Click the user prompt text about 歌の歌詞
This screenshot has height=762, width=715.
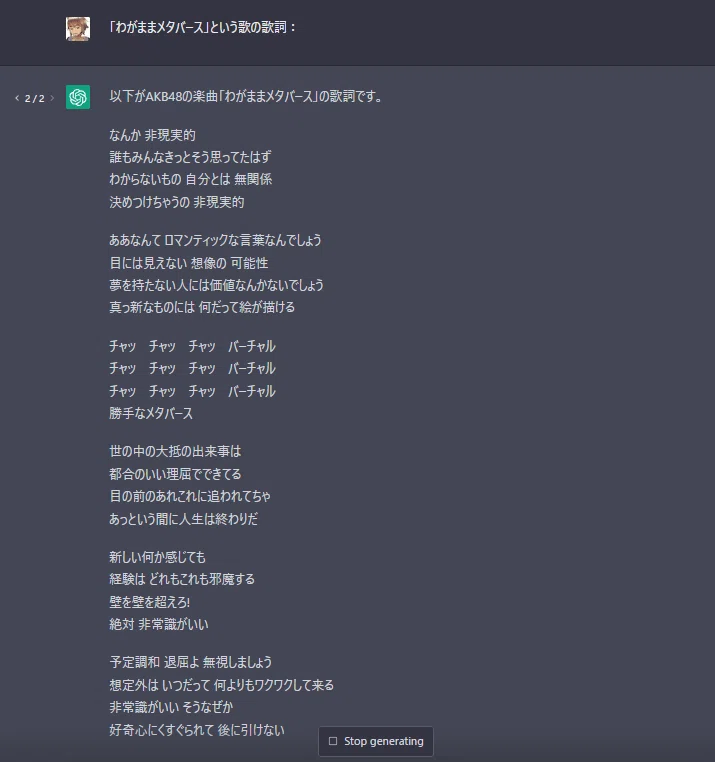[202, 27]
